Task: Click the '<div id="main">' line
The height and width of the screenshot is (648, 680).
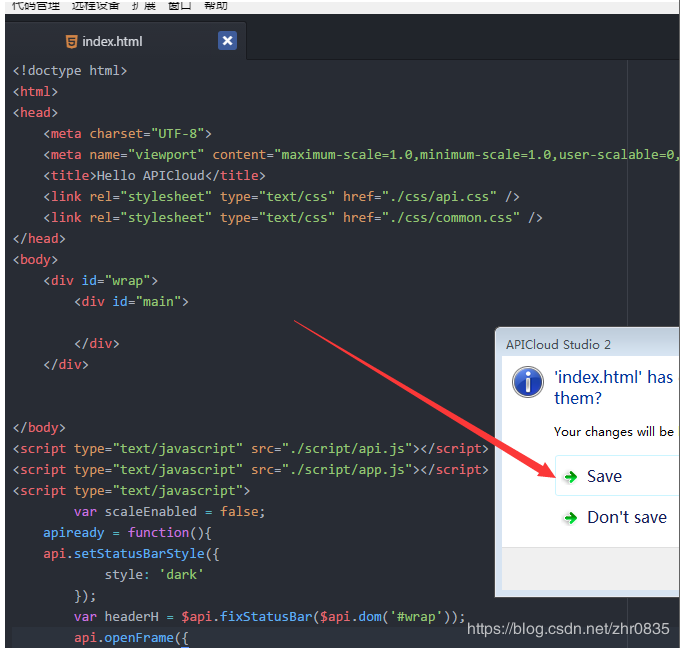Action: pyautogui.click(x=131, y=301)
